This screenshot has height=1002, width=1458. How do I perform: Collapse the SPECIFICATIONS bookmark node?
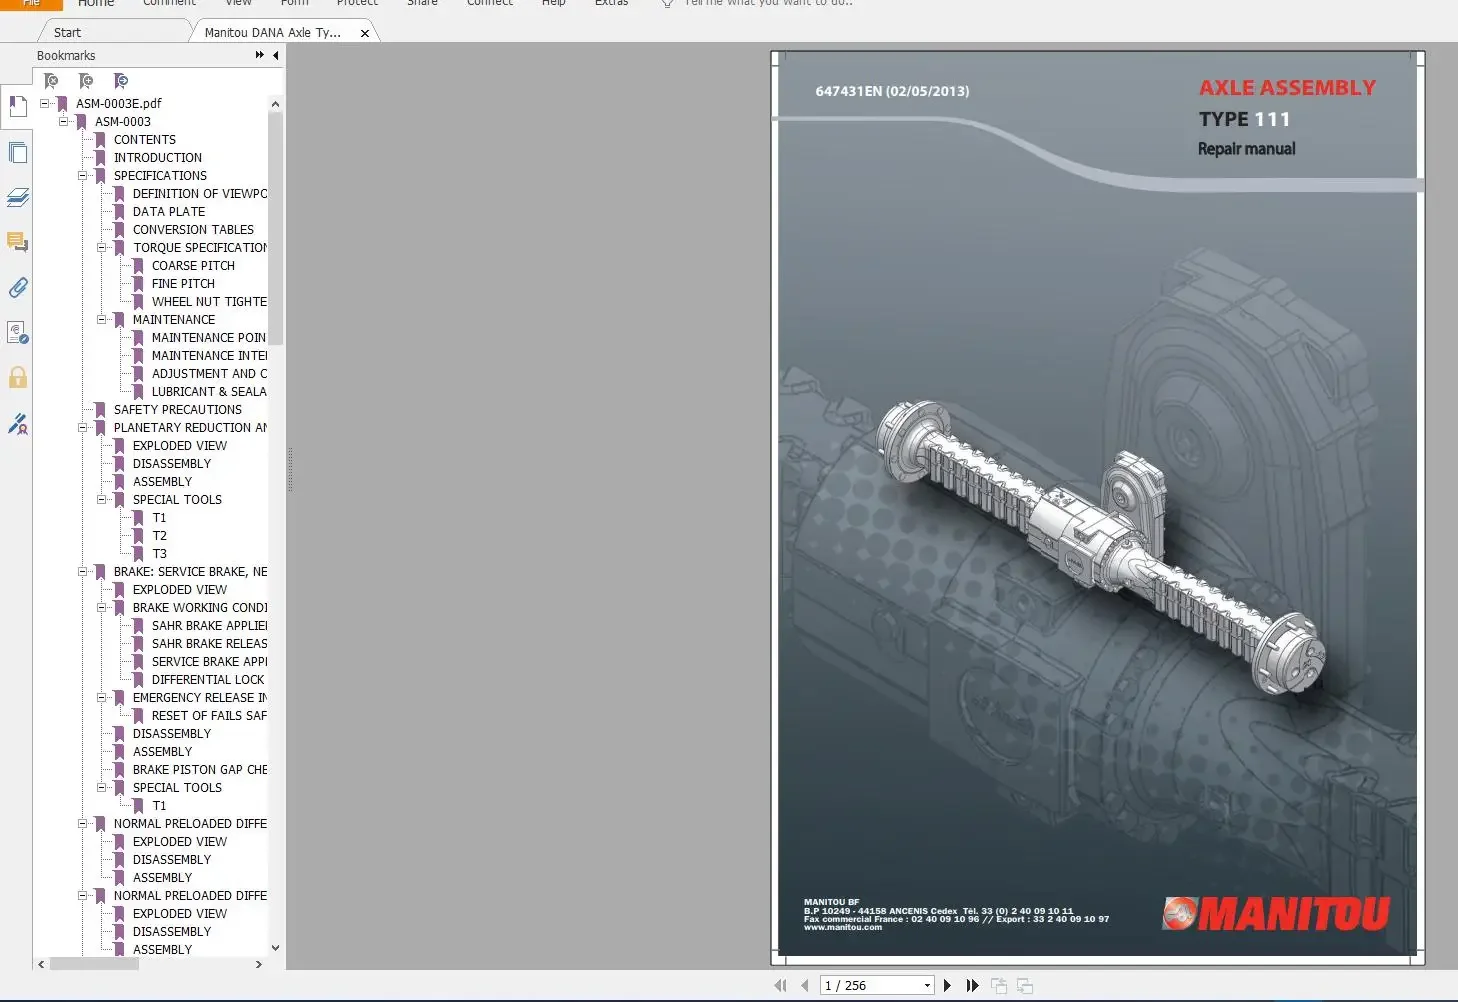point(83,176)
